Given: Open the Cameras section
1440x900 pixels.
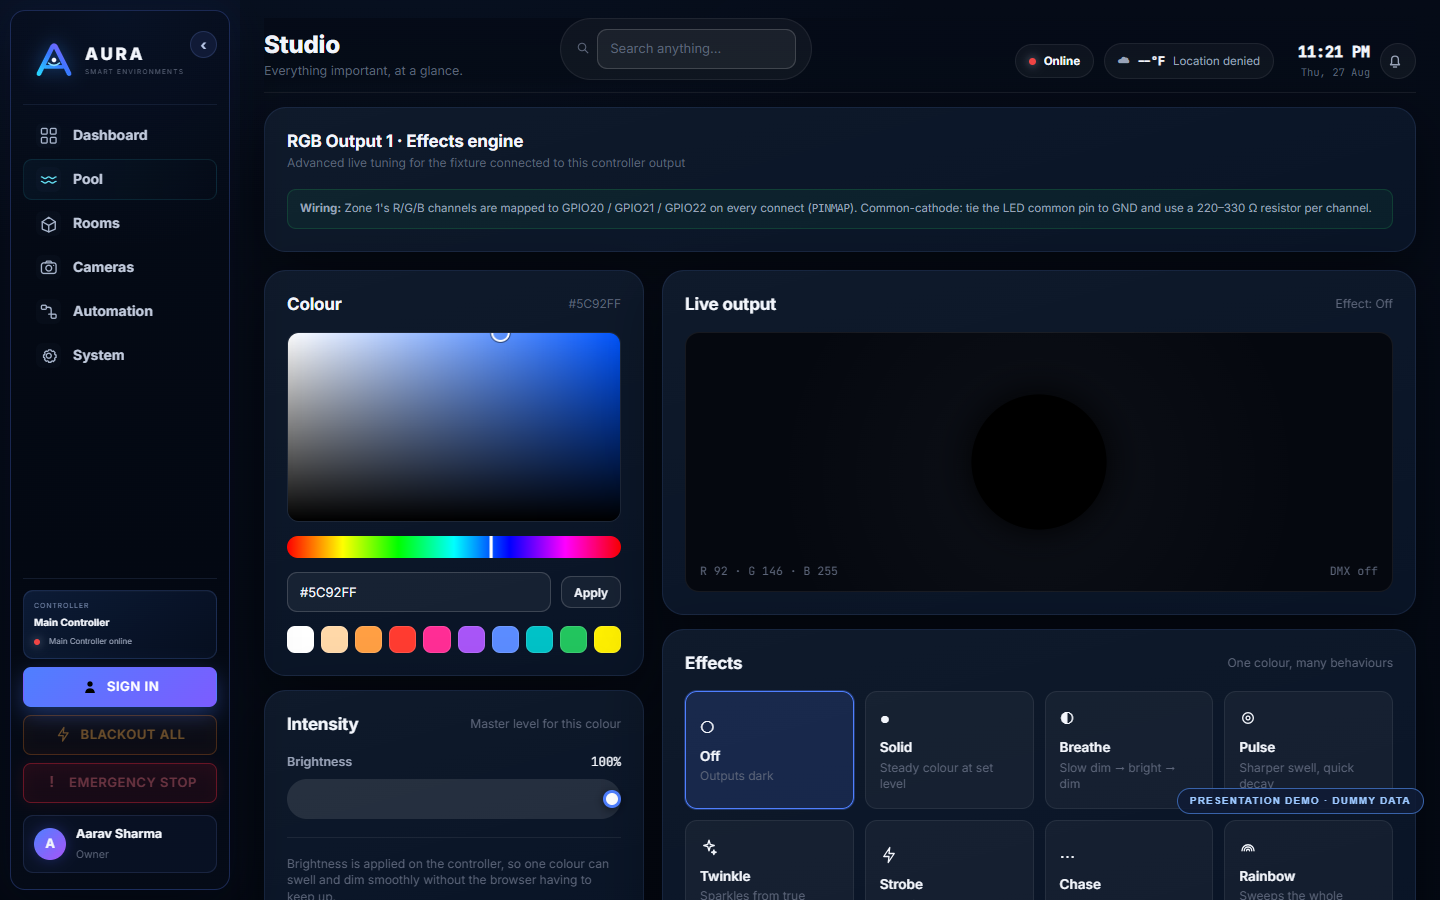Looking at the screenshot, I should click(x=120, y=267).
